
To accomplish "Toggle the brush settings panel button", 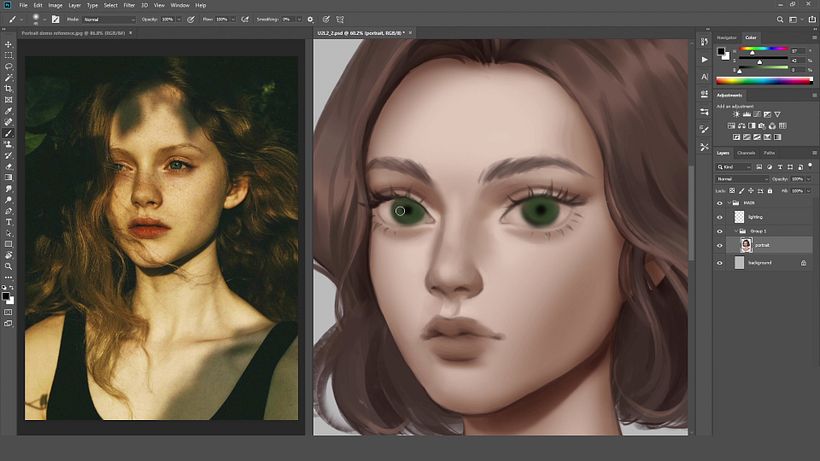I will pos(55,19).
